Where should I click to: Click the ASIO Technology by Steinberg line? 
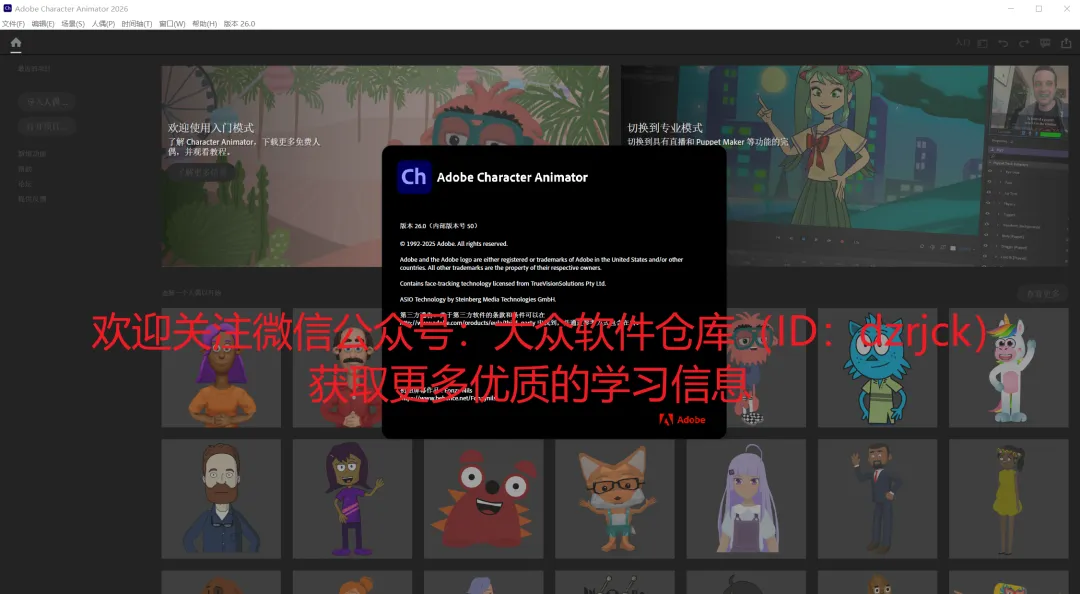pos(477,299)
